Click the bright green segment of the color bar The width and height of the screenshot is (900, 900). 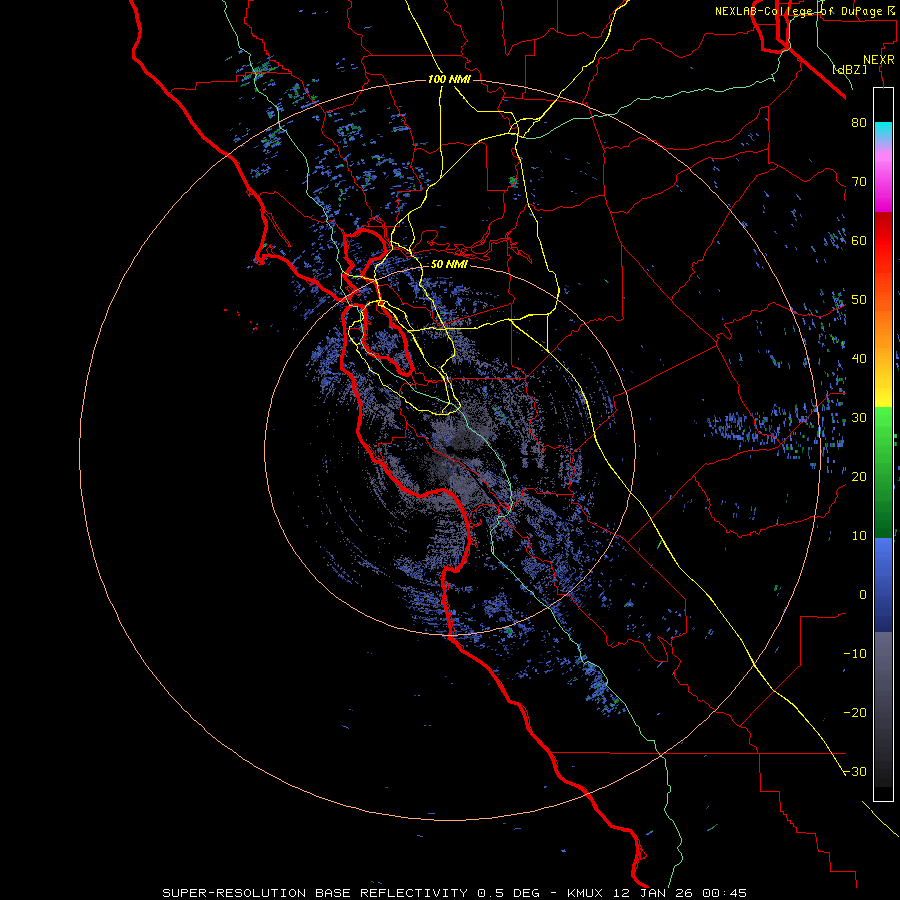click(x=883, y=428)
